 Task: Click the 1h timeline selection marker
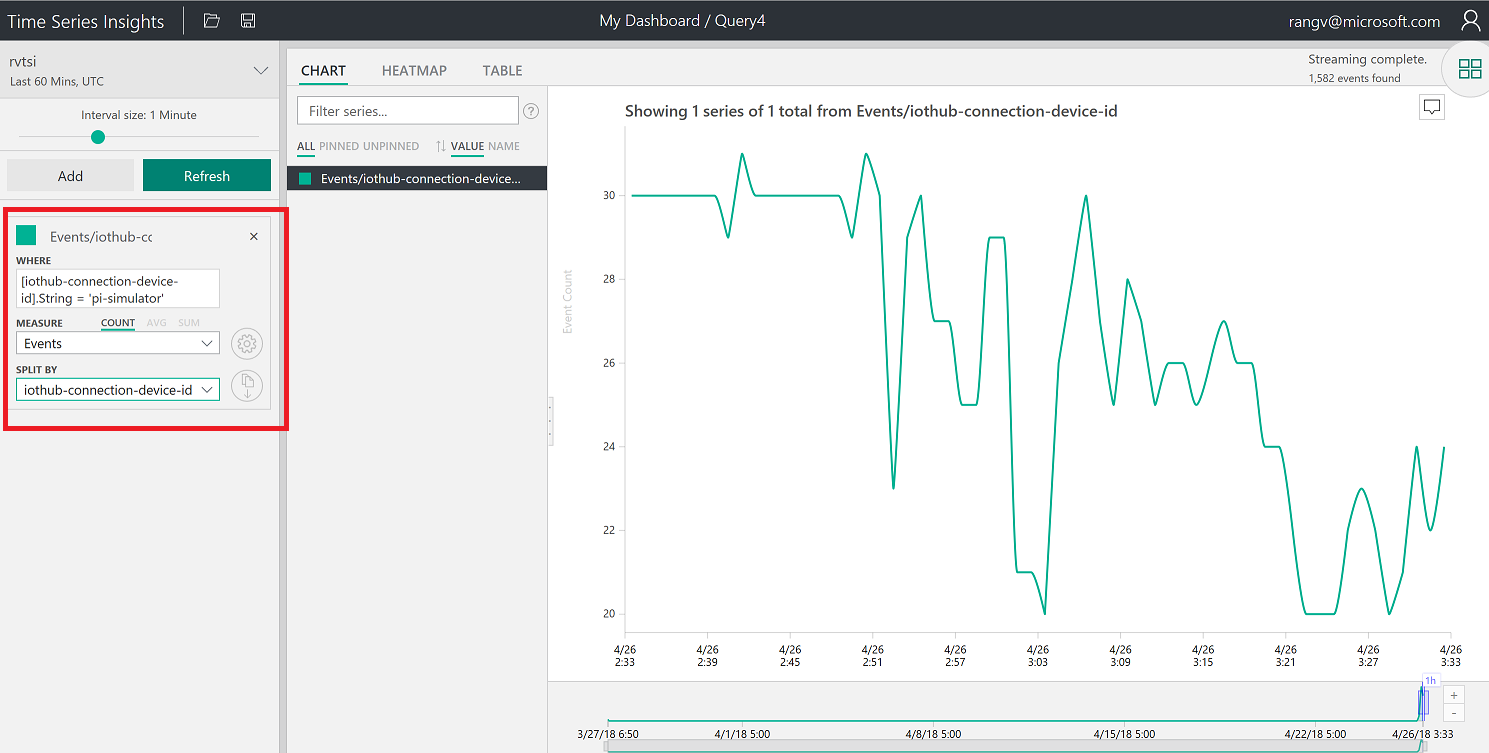[x=1430, y=681]
